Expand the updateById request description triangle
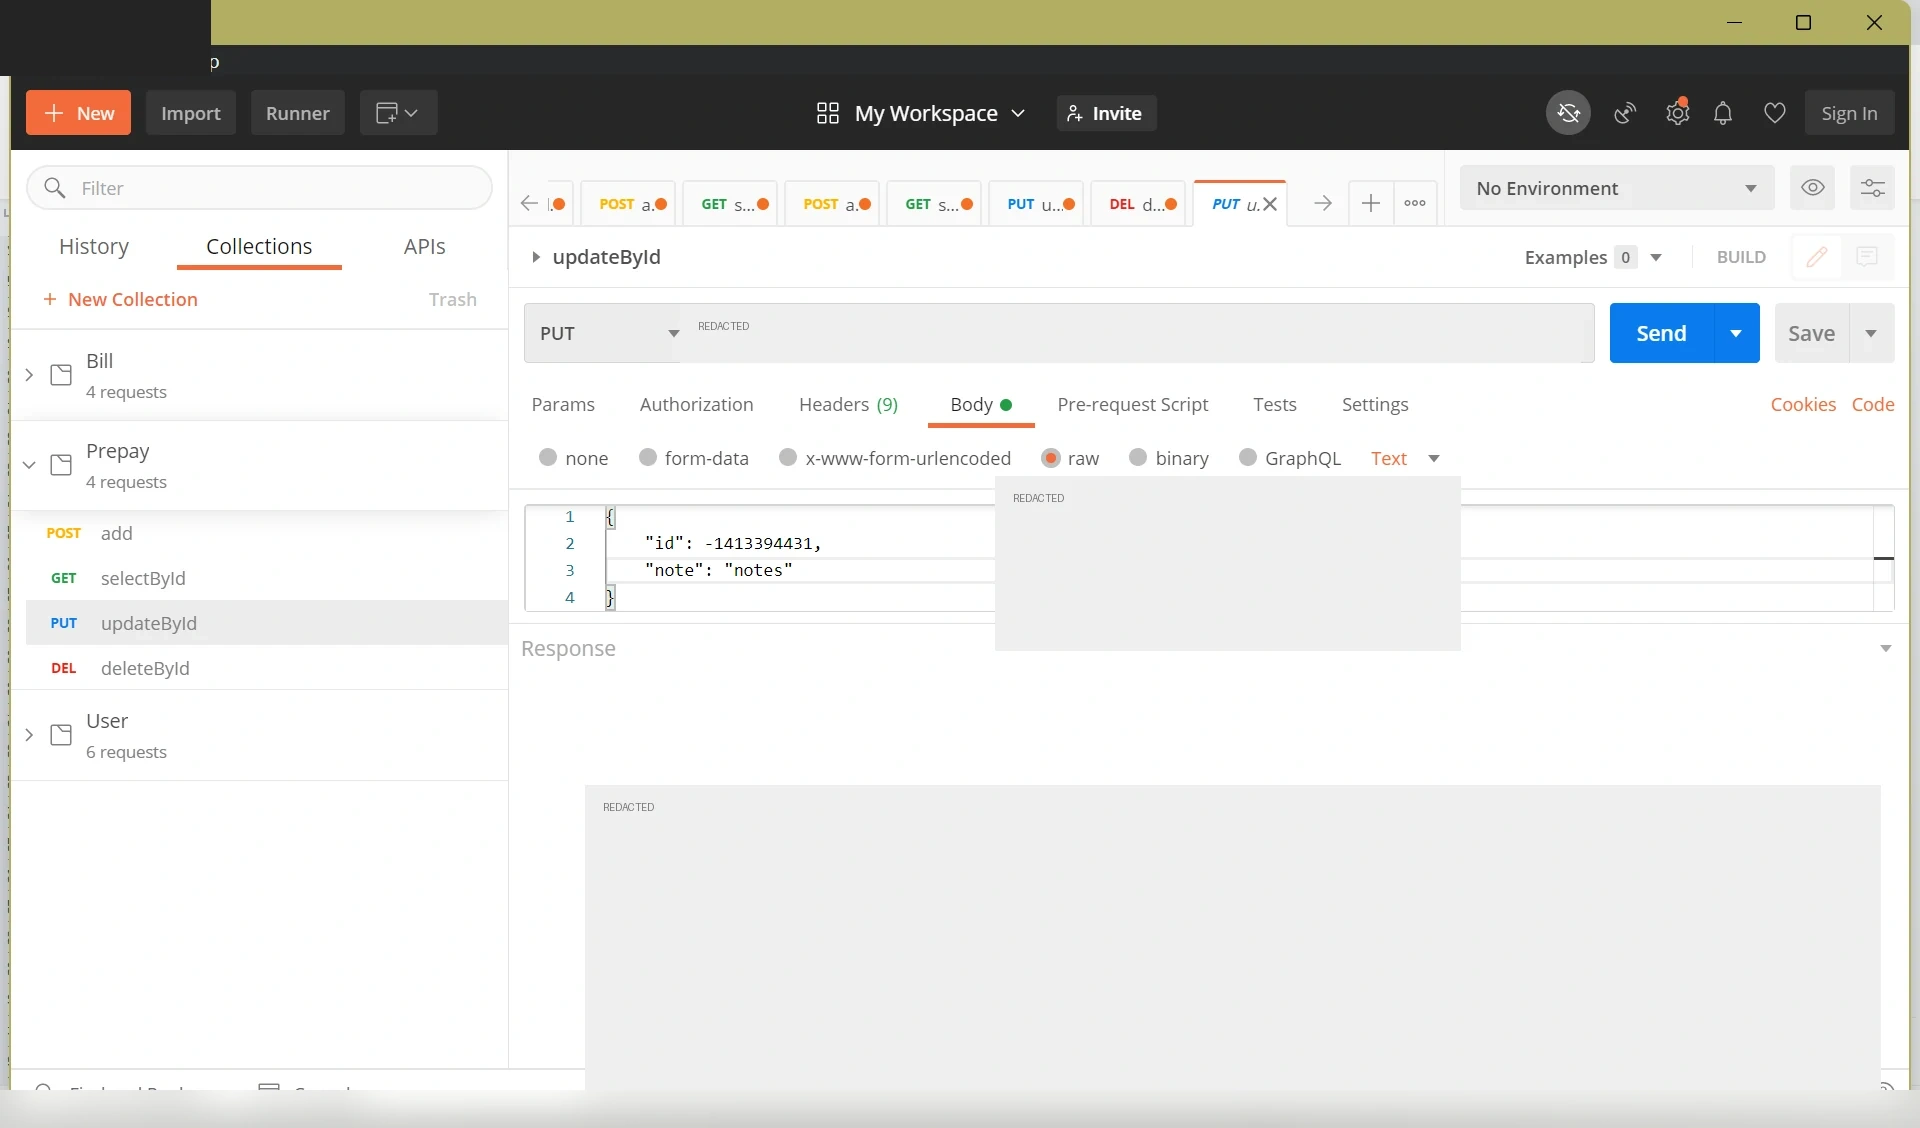 536,257
